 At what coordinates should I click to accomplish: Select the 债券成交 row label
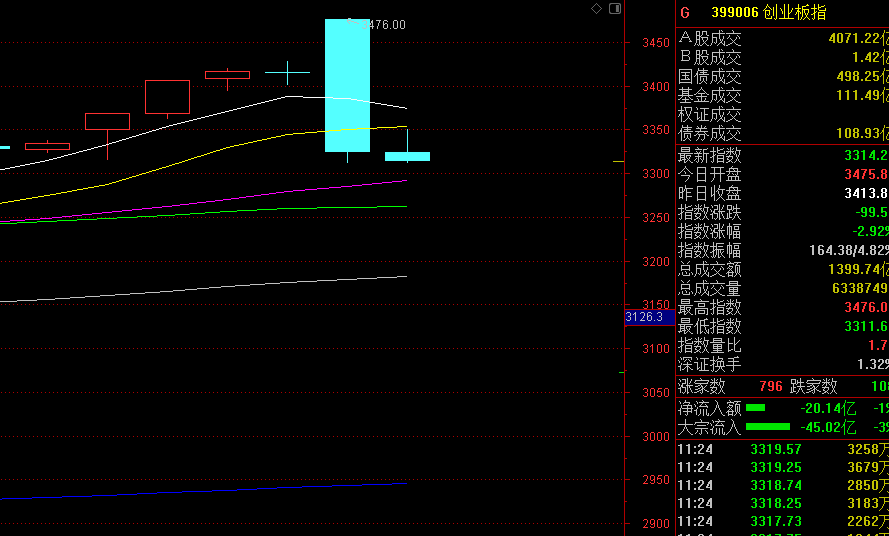(x=710, y=133)
